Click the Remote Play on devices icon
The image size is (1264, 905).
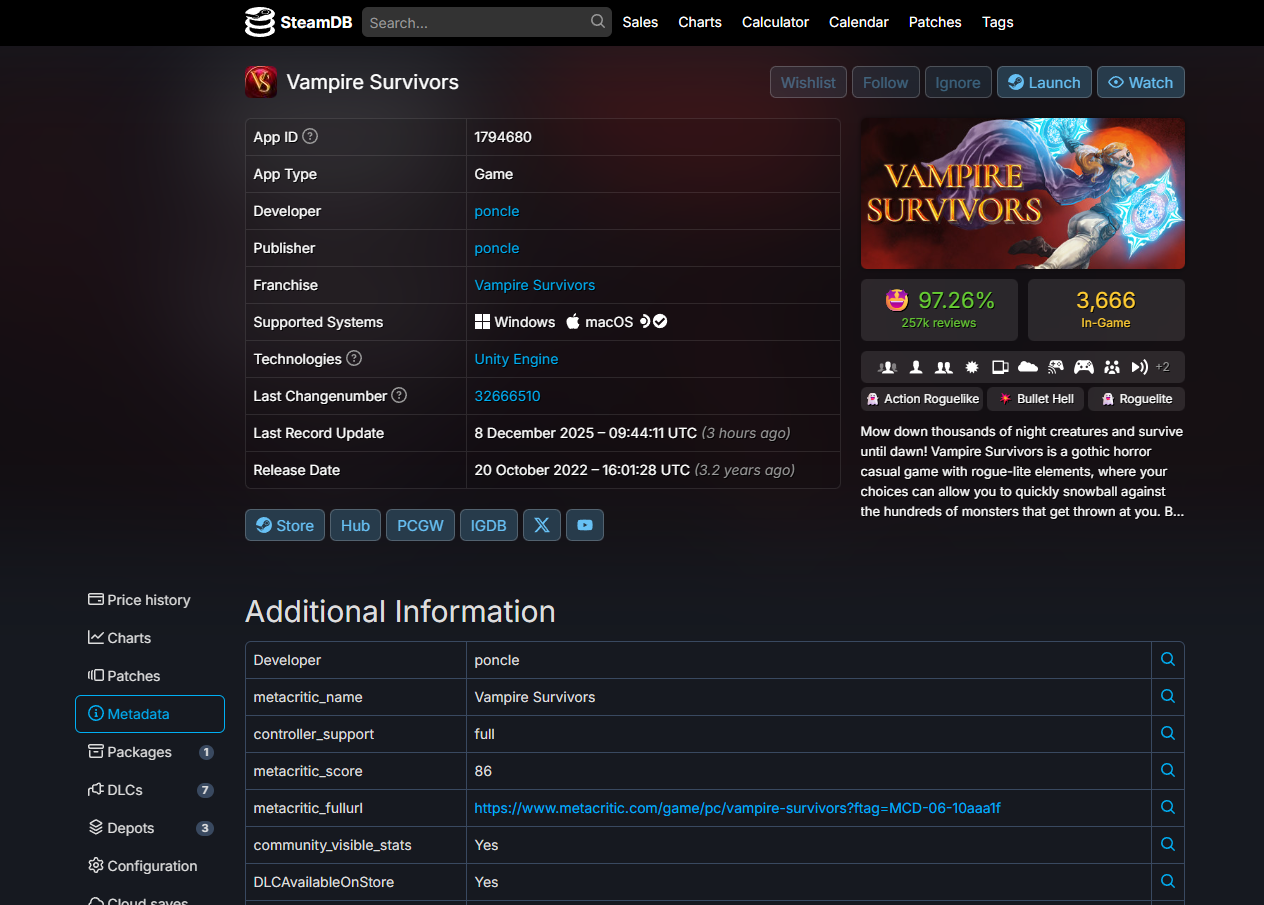(999, 367)
